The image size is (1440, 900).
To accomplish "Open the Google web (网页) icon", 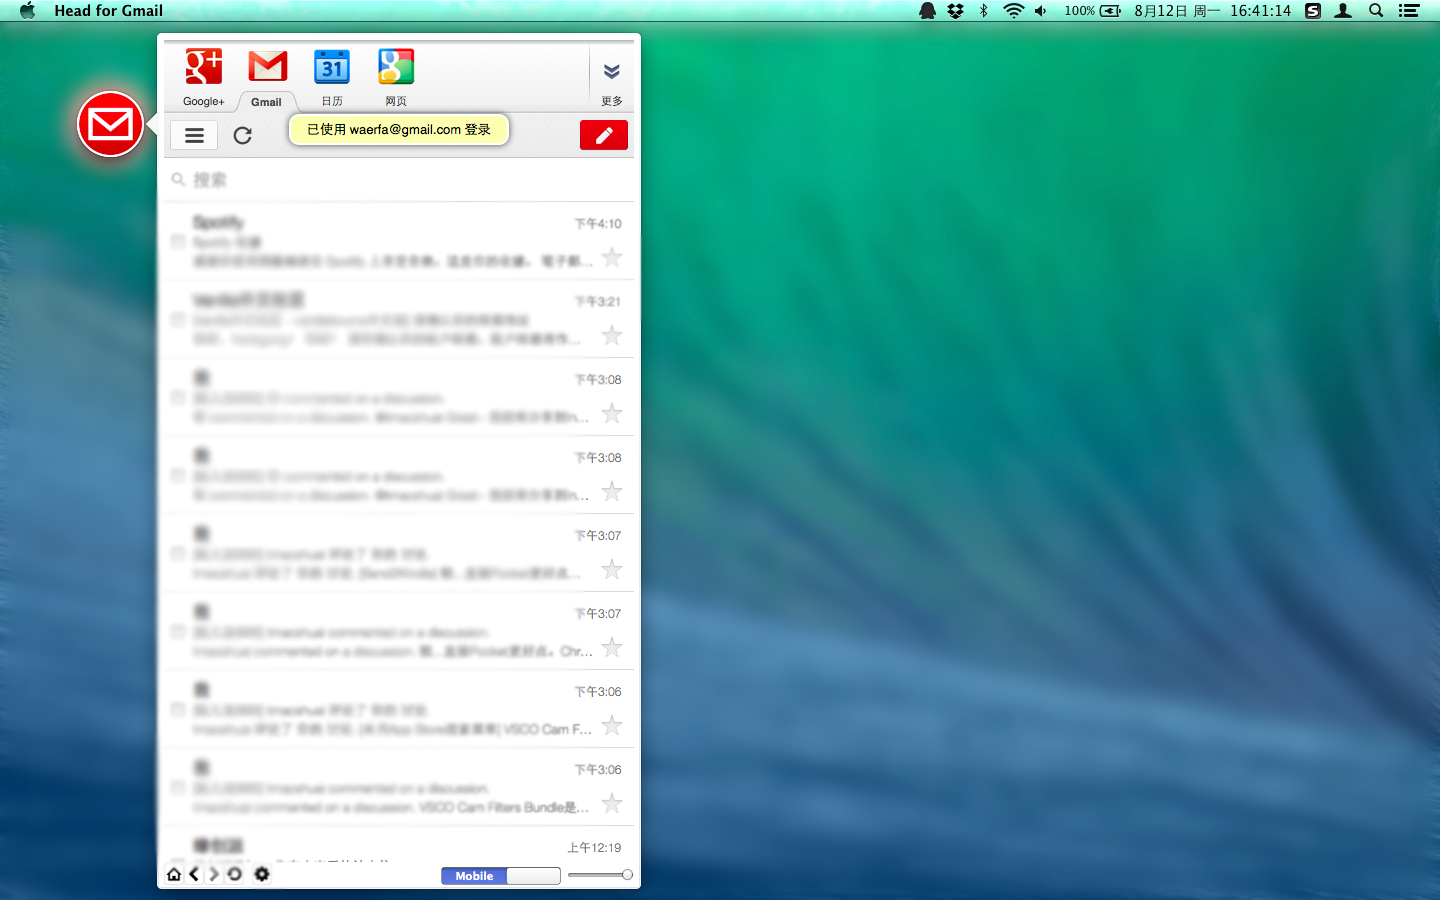I will (396, 68).
